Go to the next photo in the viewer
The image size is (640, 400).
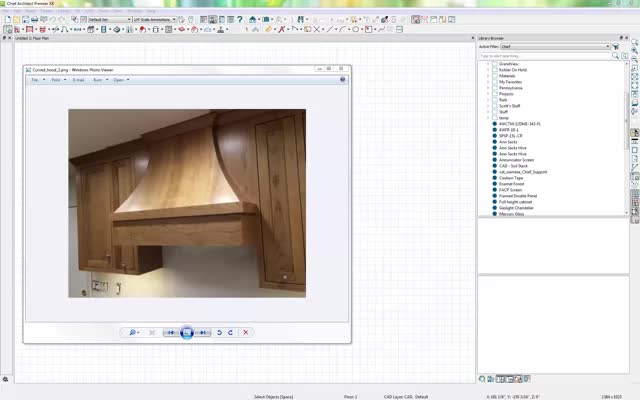[x=203, y=332]
